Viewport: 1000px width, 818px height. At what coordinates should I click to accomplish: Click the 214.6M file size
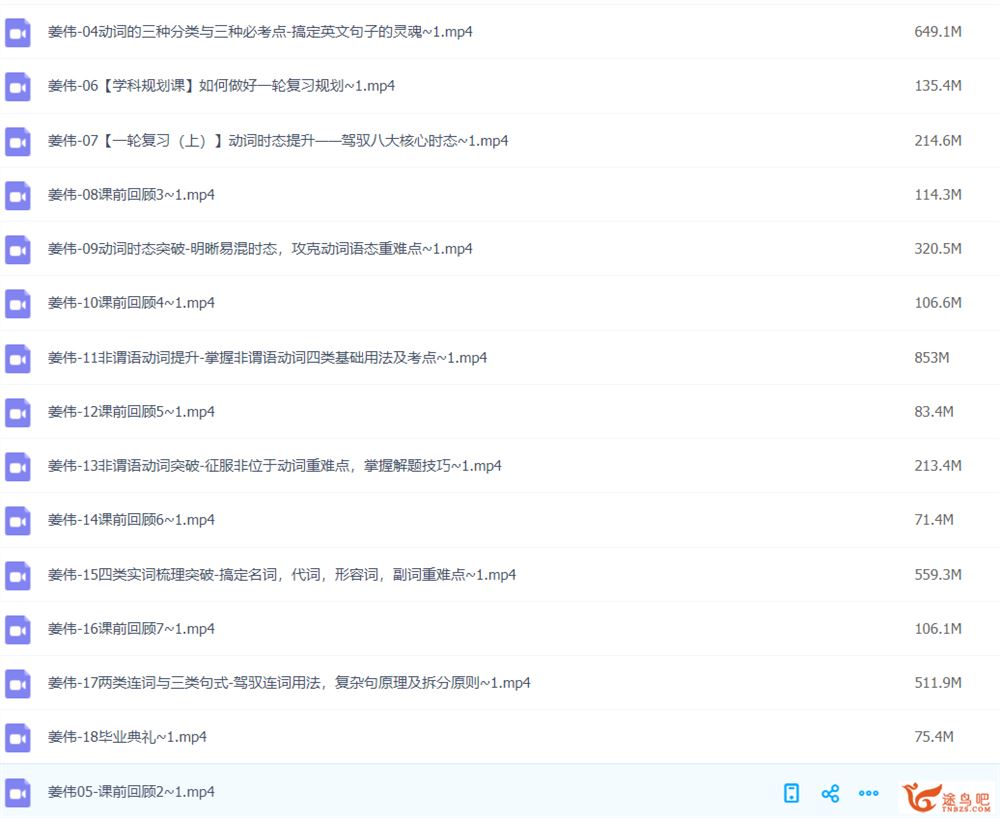point(938,140)
